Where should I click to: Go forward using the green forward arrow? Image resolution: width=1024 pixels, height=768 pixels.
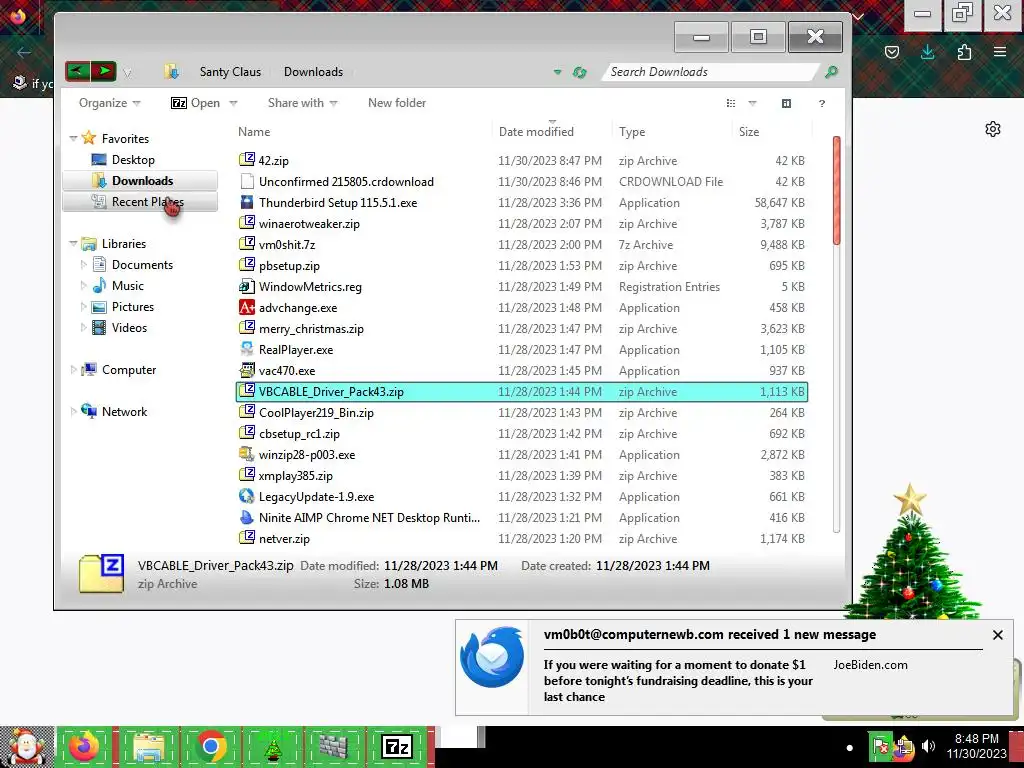point(103,71)
